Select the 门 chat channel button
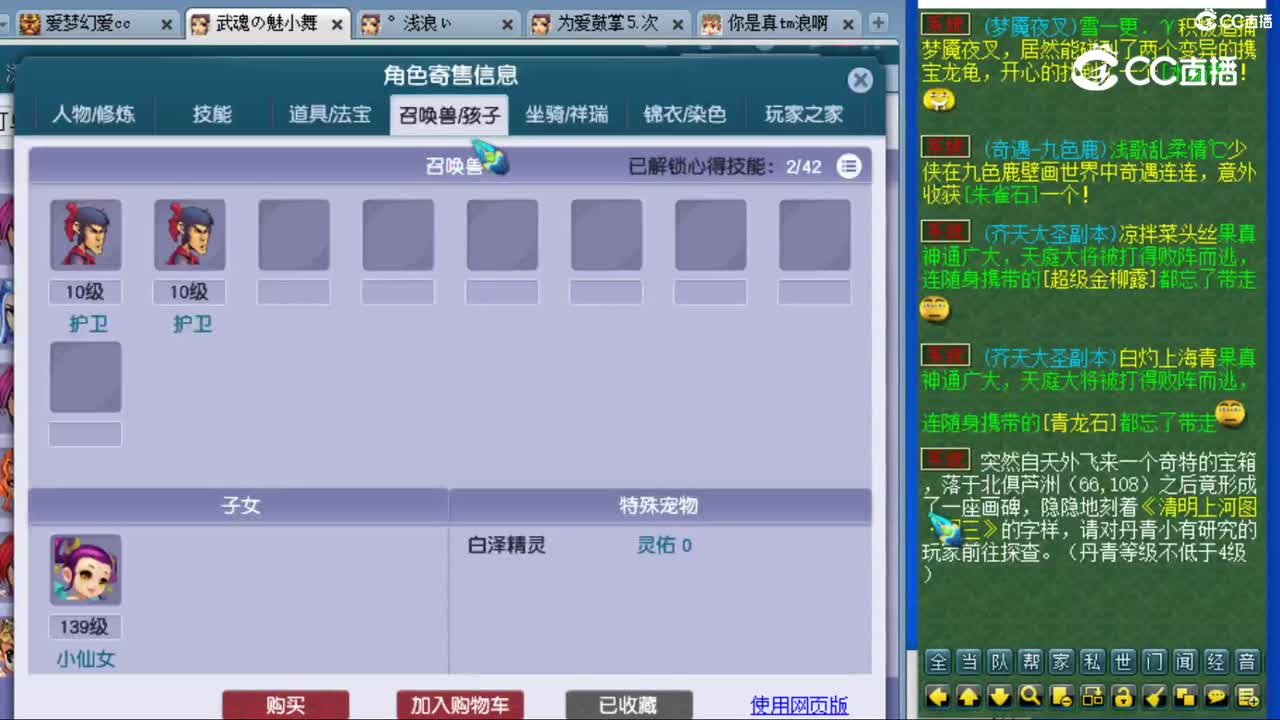1280x720 pixels. [1154, 662]
